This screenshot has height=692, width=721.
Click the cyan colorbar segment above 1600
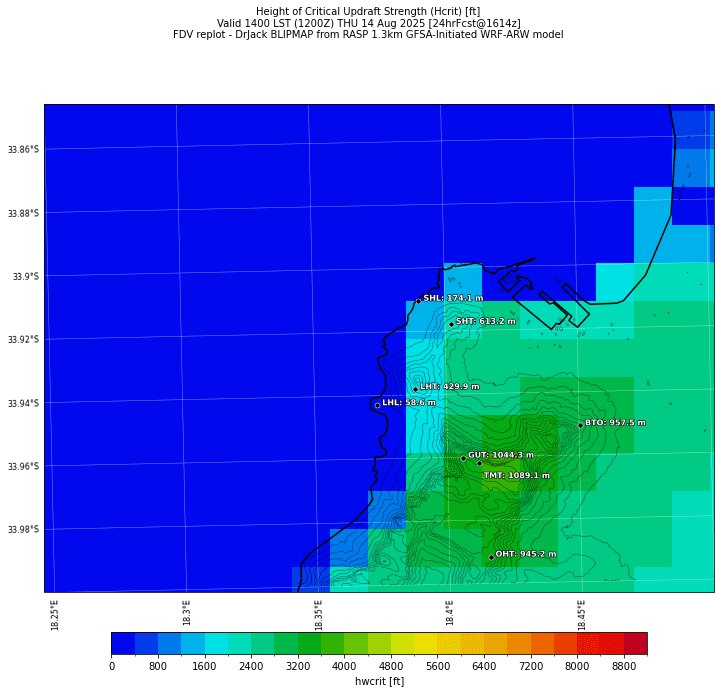[216, 643]
